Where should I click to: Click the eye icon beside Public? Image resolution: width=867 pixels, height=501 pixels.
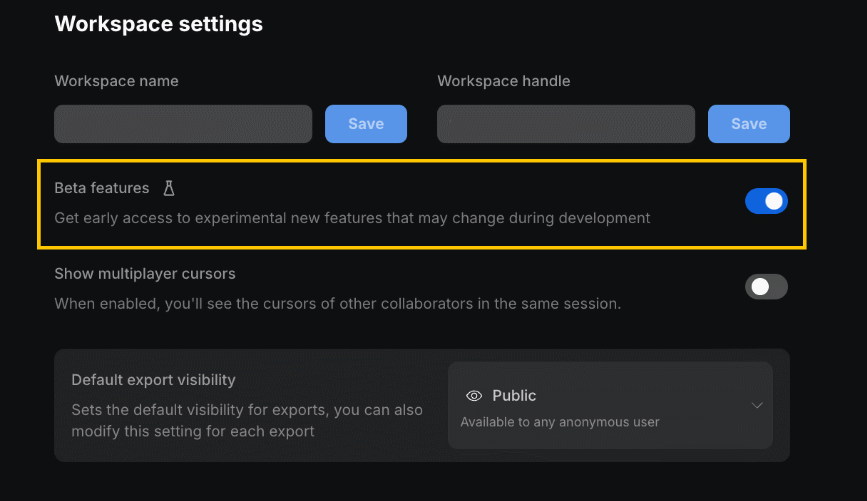474,396
